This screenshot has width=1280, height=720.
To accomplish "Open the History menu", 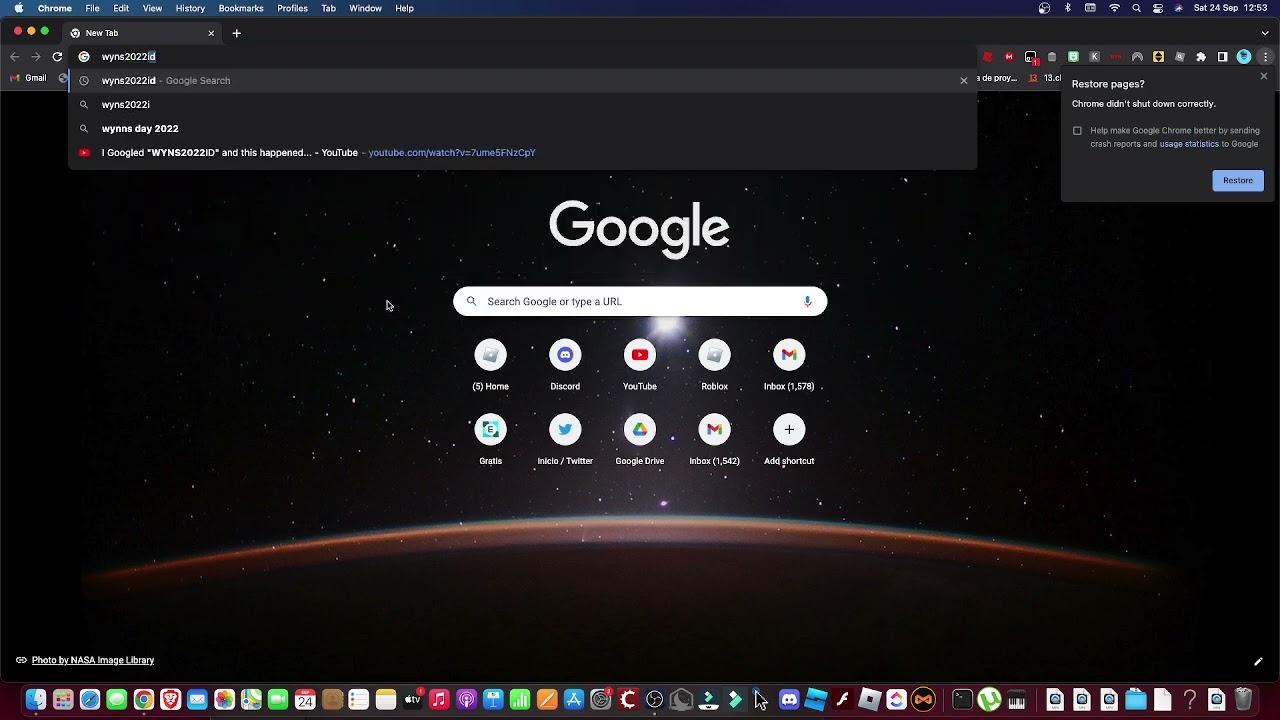I will (x=190, y=8).
